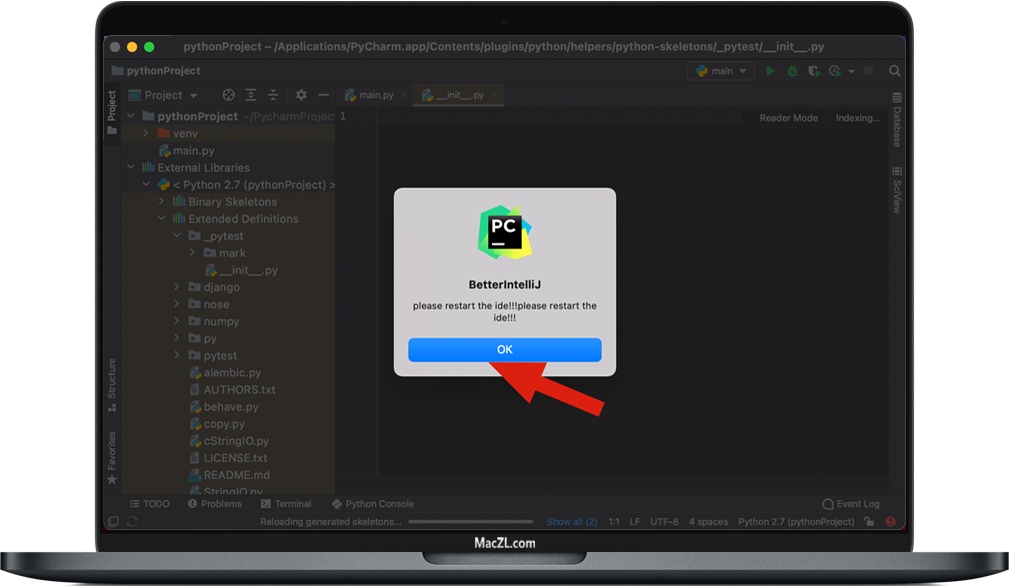Change line separator LF in status bar
The image size is (1009, 586).
[634, 522]
